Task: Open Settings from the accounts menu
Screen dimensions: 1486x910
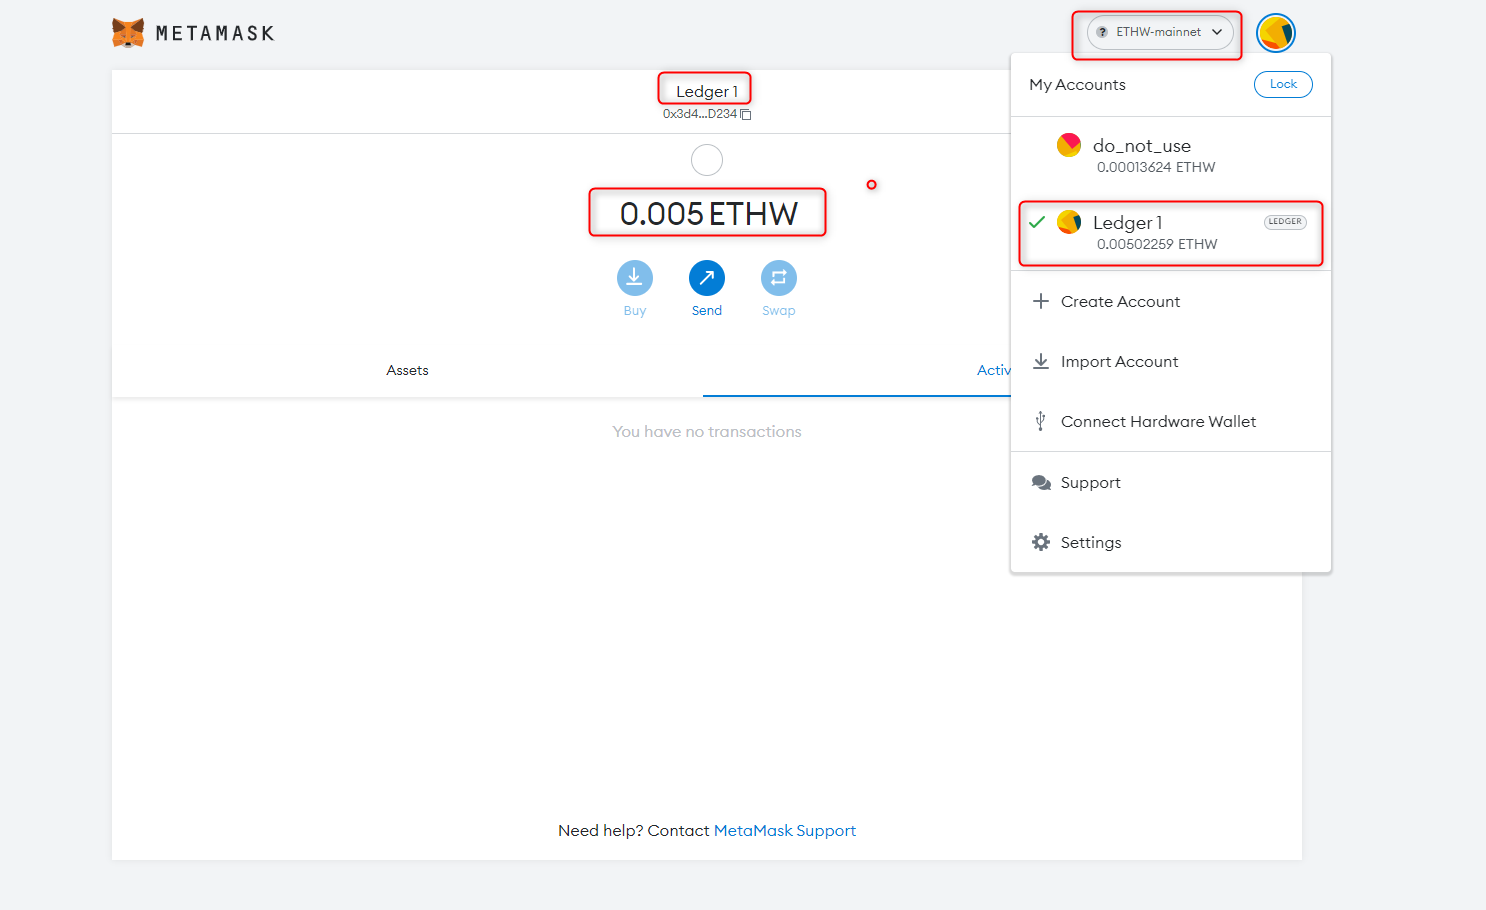Action: [x=1090, y=542]
